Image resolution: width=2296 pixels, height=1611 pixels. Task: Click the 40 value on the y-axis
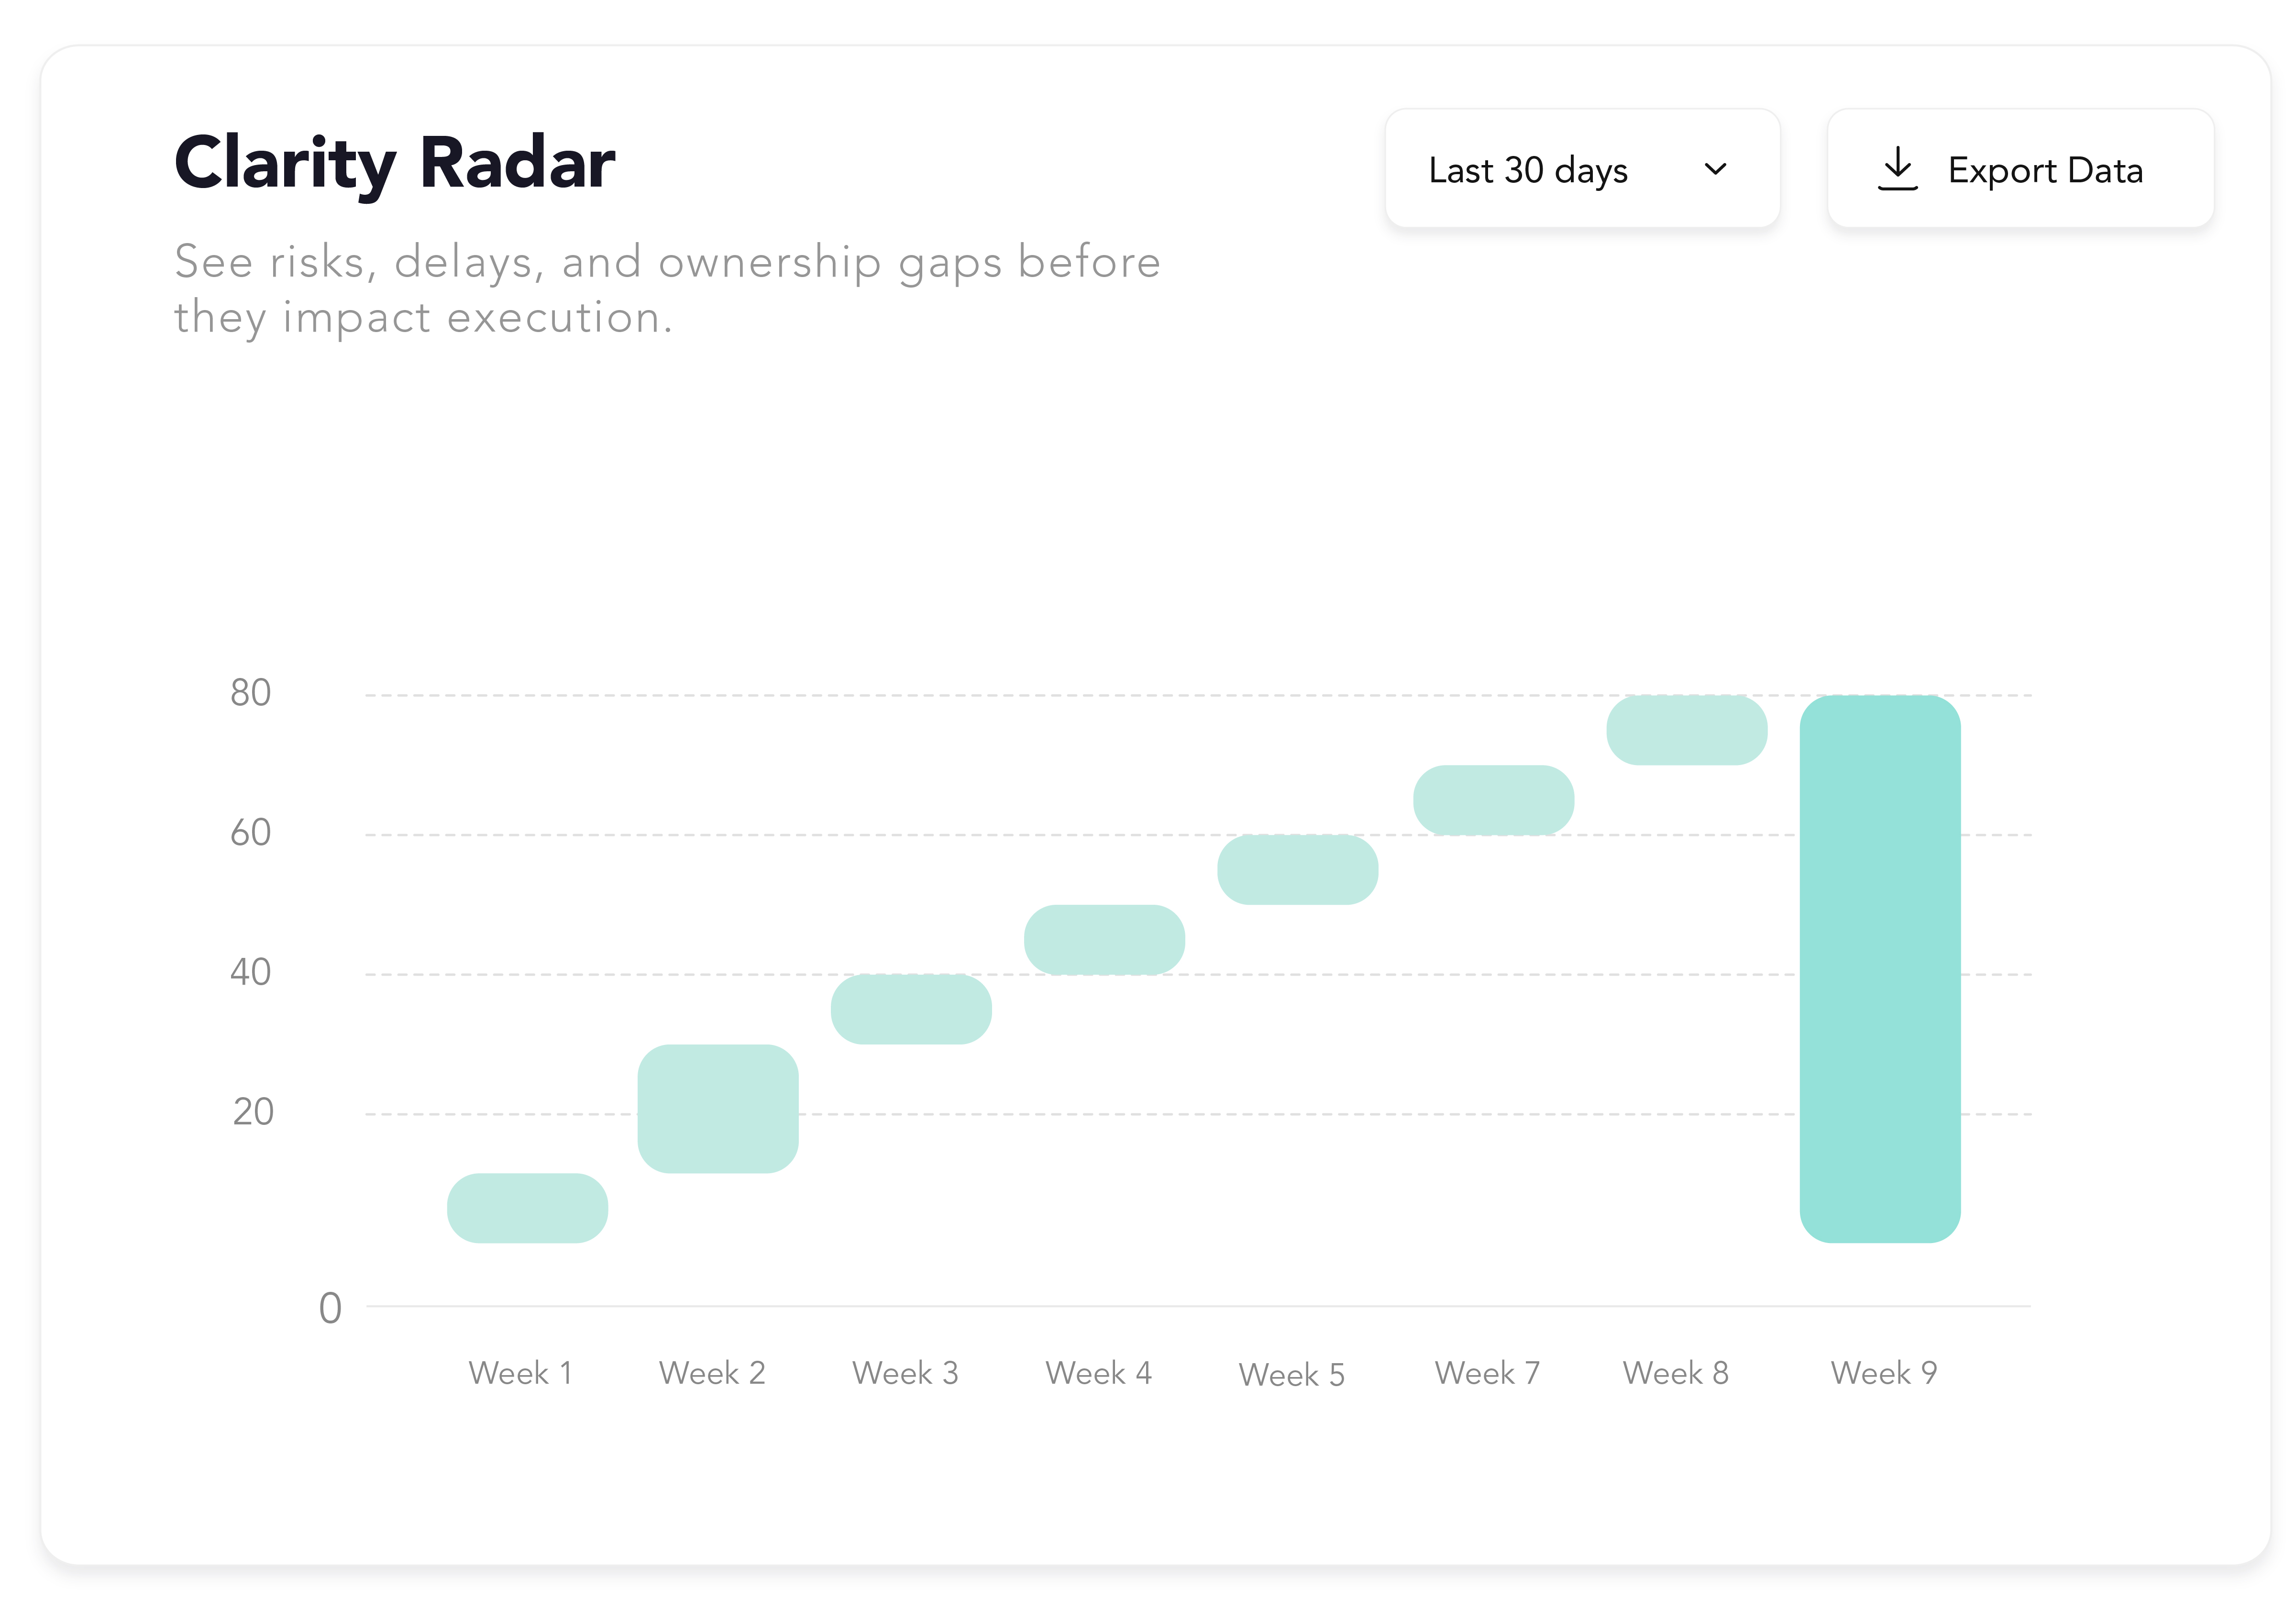point(250,972)
